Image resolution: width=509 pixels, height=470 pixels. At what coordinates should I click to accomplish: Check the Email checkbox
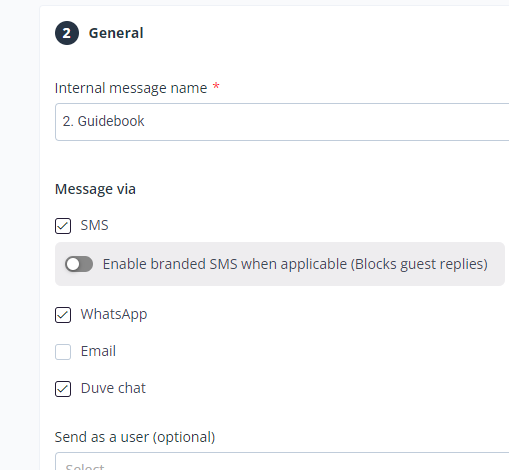point(63,352)
